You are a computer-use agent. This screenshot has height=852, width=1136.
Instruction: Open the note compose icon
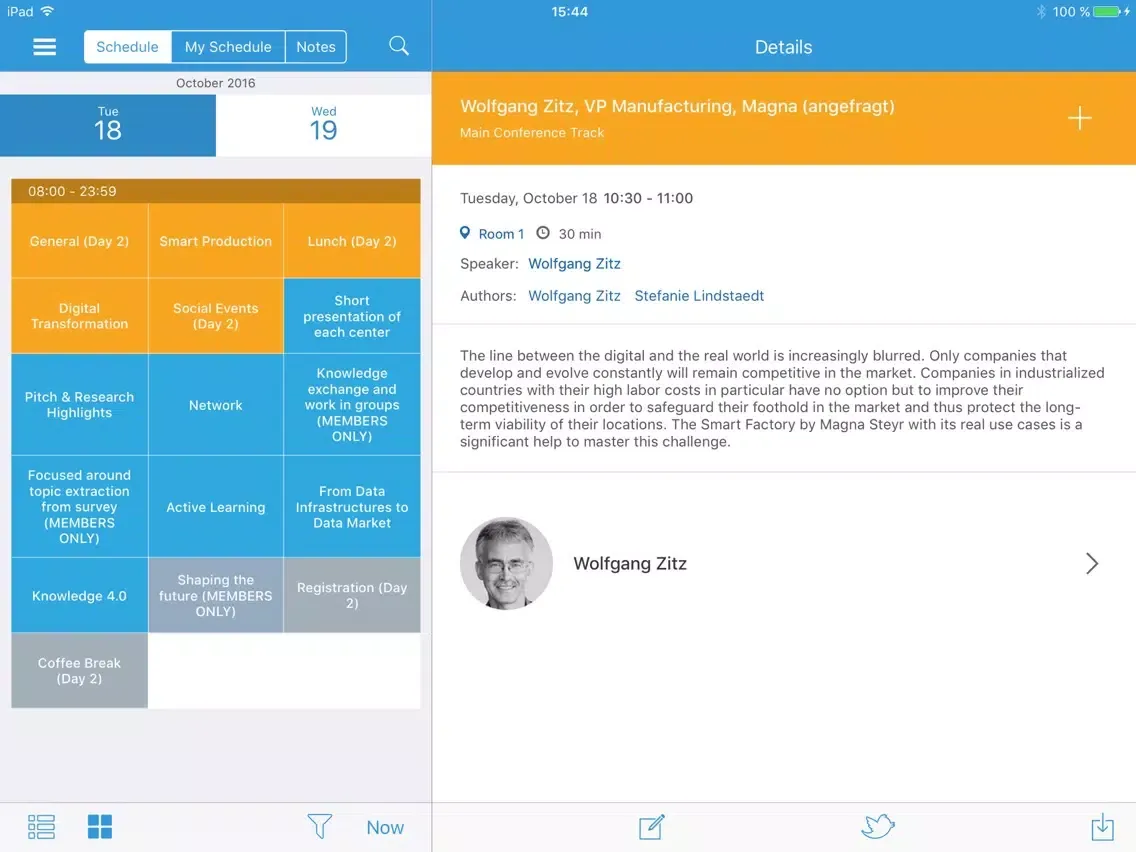coord(651,827)
